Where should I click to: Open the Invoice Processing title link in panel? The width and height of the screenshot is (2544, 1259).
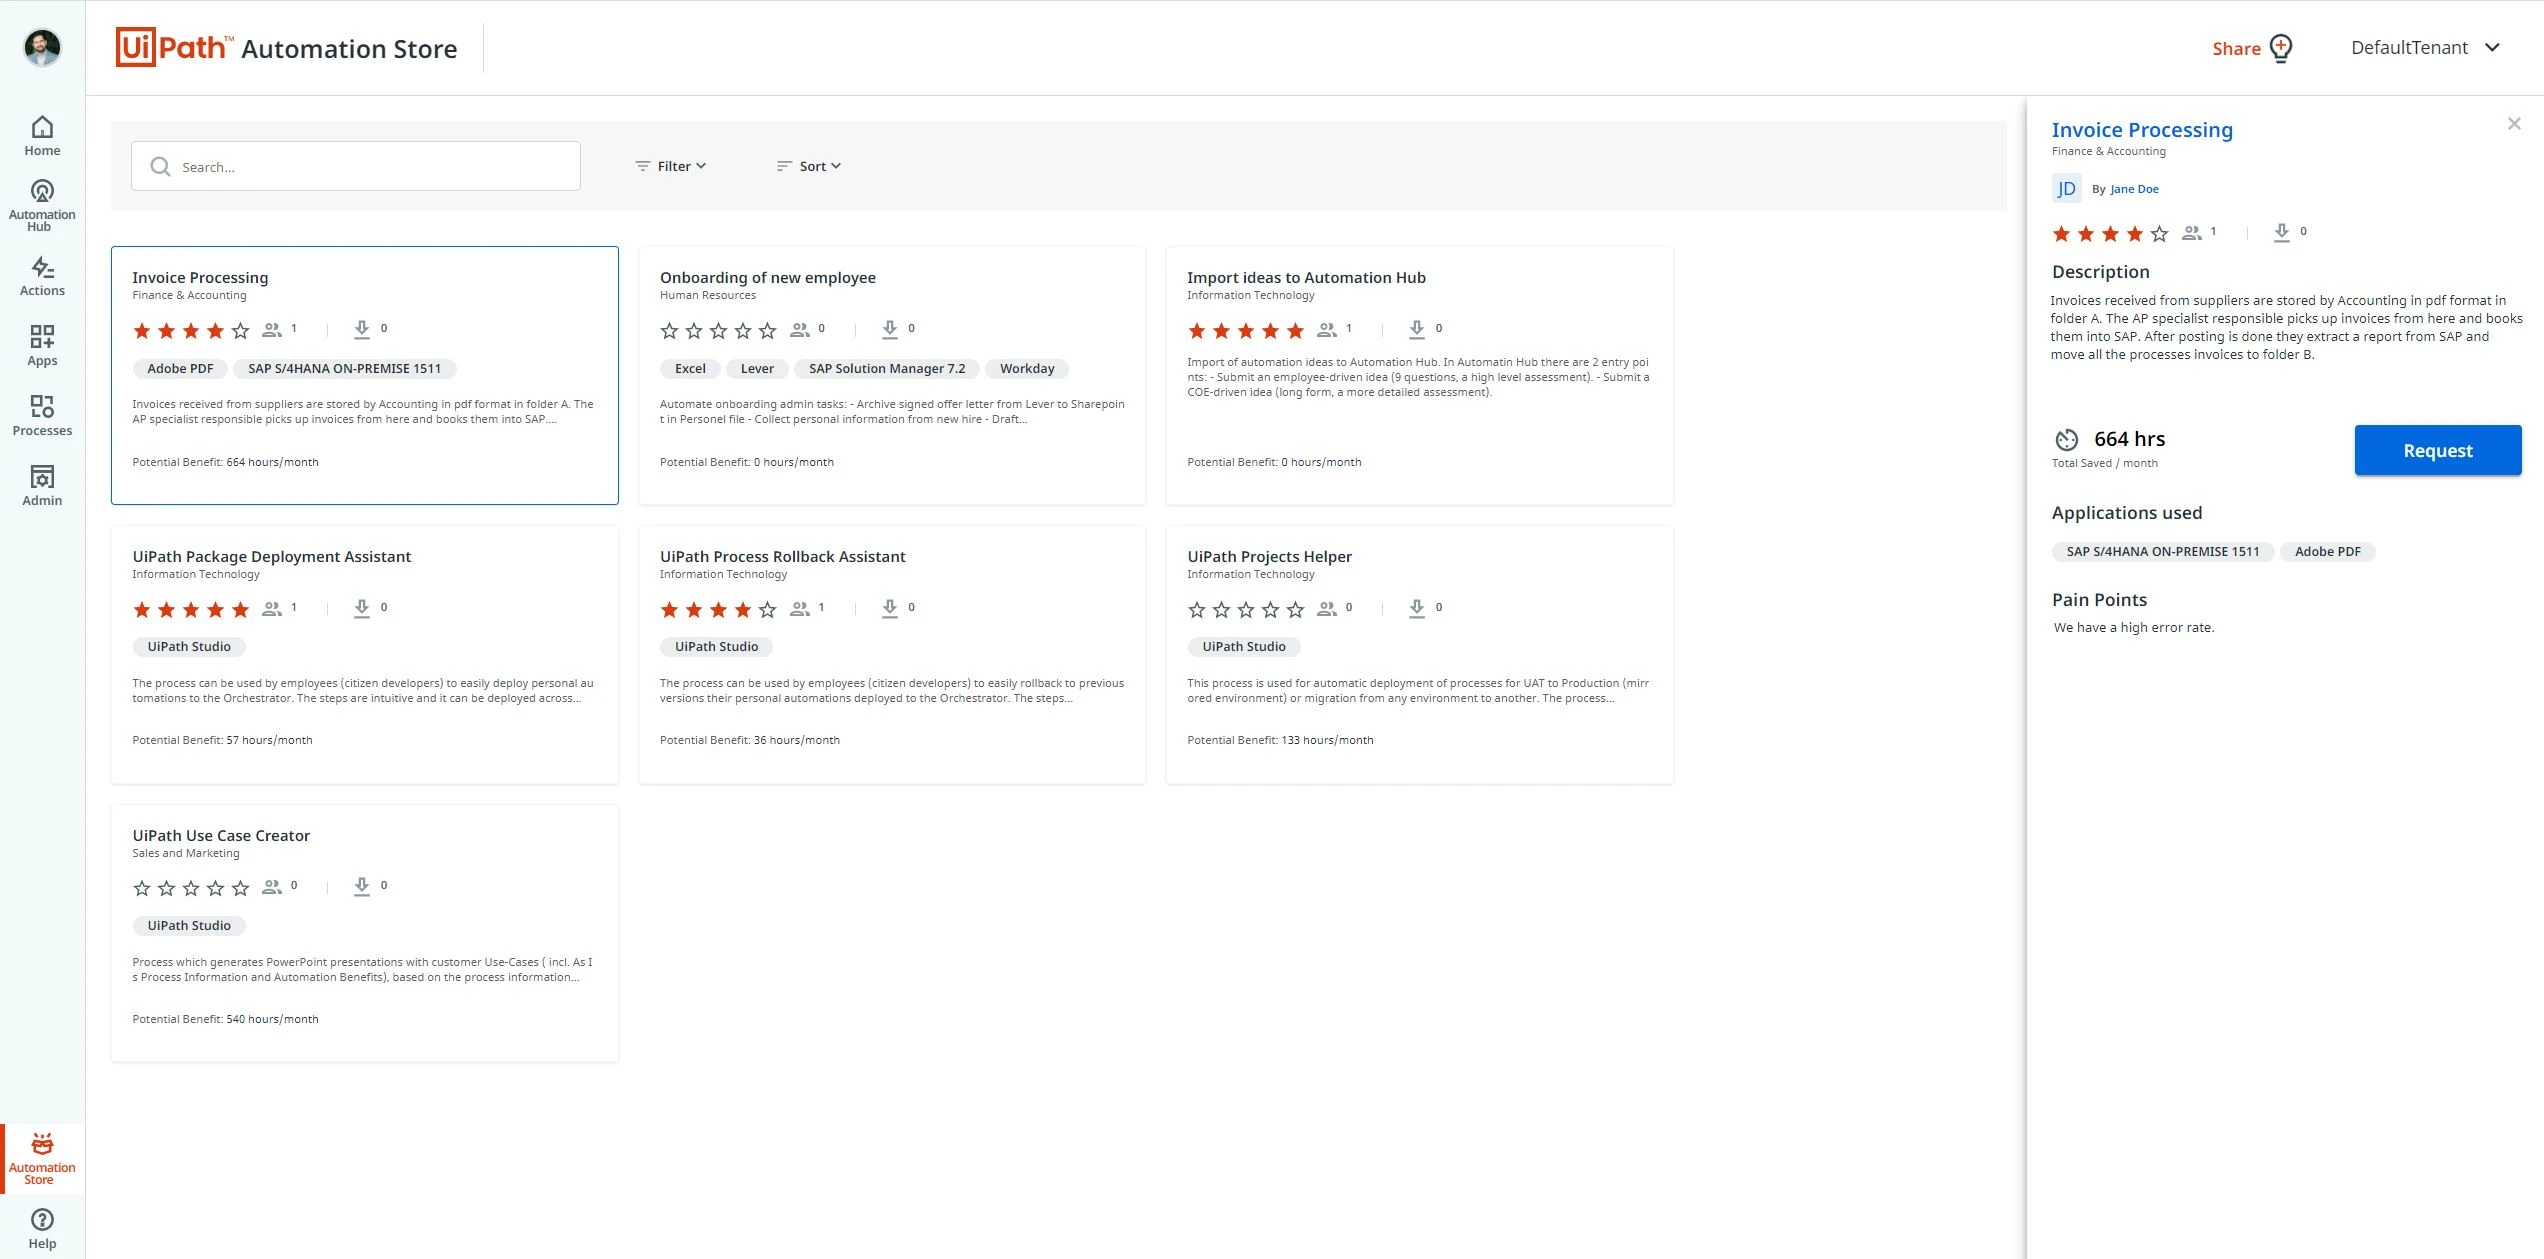pyautogui.click(x=2142, y=130)
